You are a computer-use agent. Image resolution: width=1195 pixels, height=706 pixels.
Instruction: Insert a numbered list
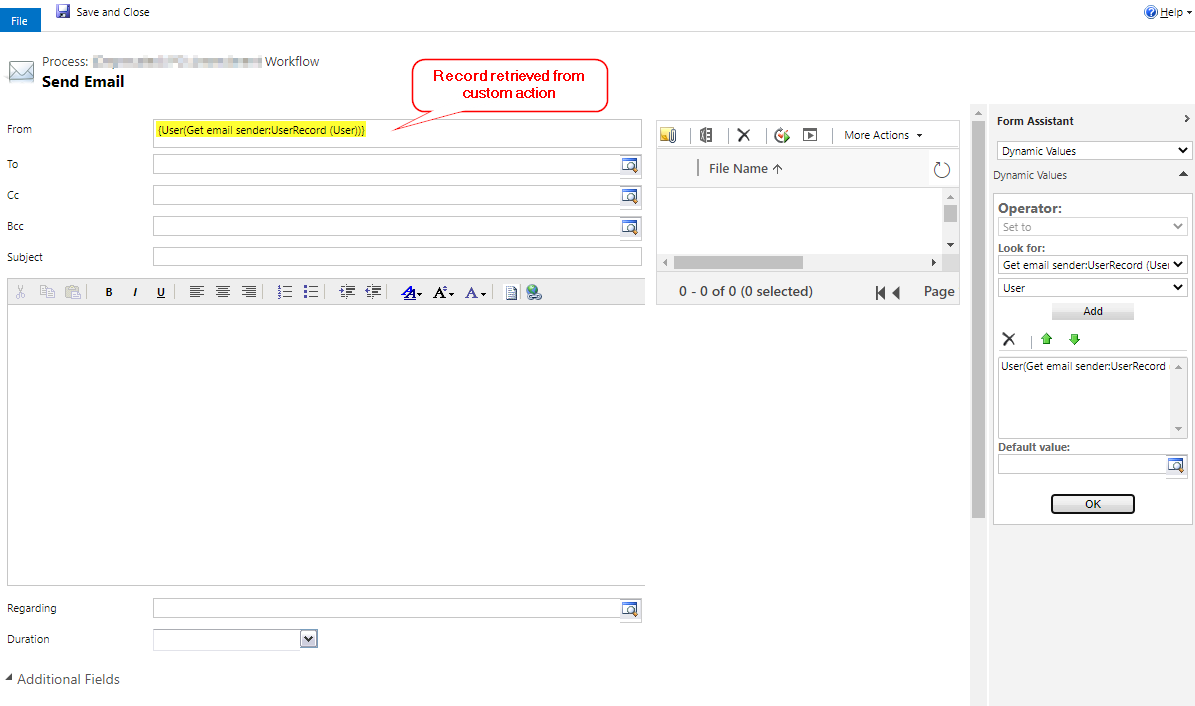tap(285, 292)
